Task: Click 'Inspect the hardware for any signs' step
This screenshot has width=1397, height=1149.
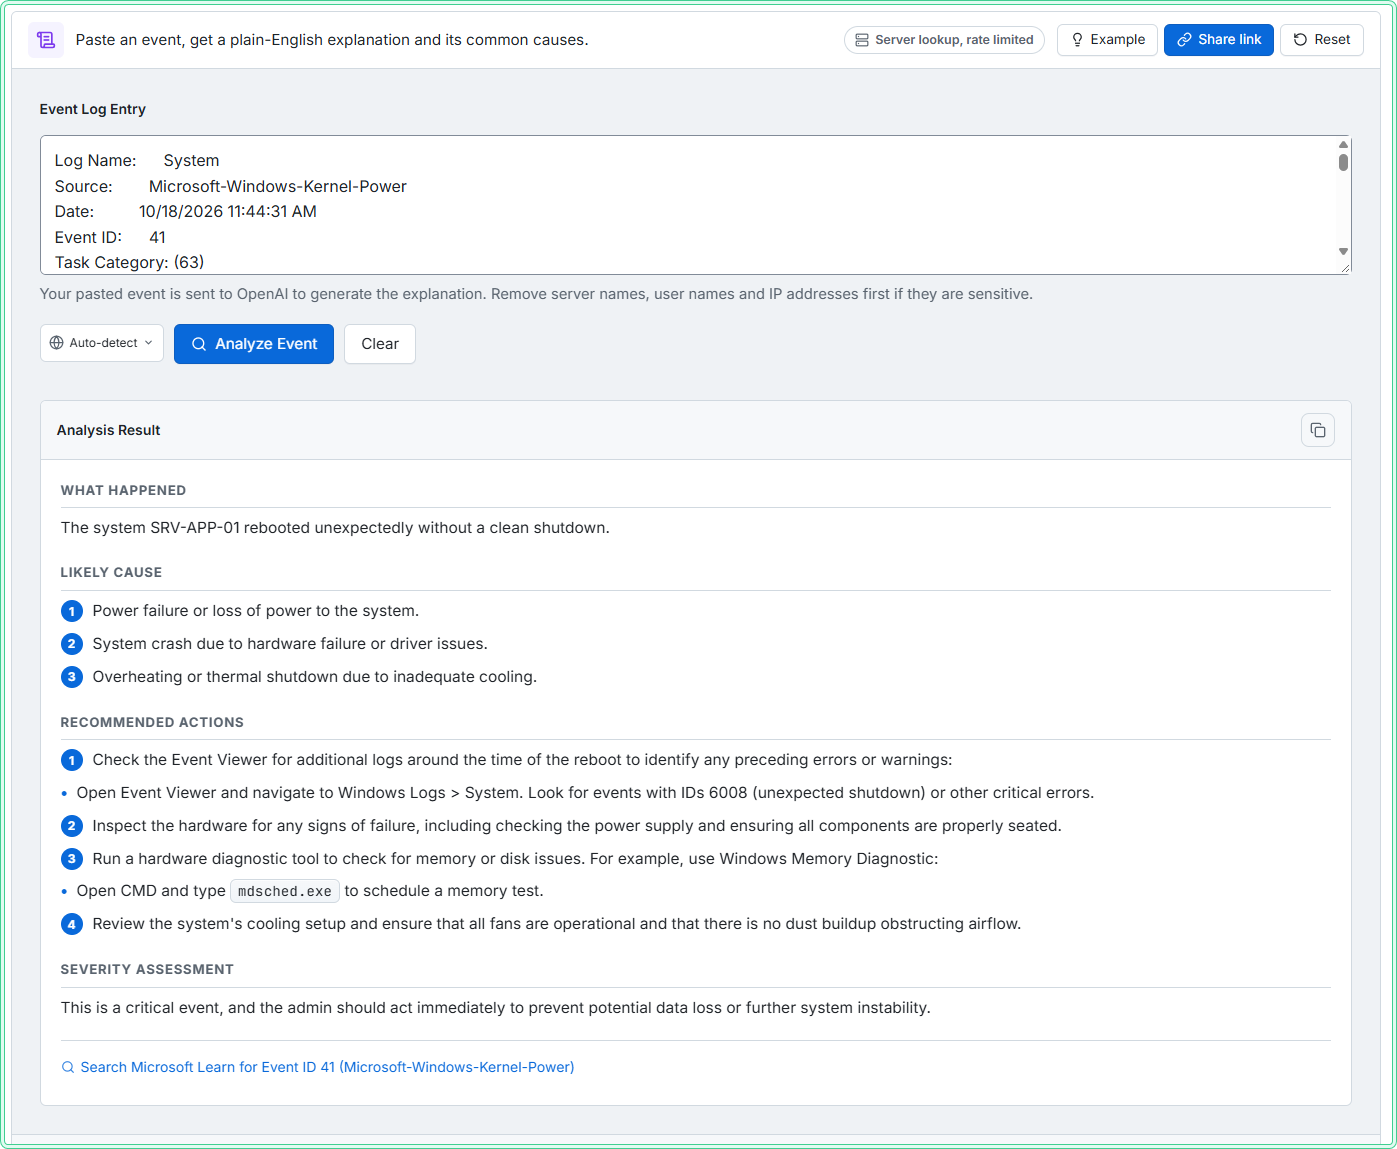Action: 577,826
